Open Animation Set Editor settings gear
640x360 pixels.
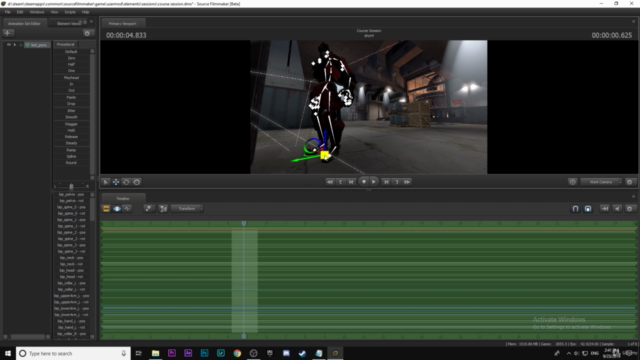tap(87, 33)
